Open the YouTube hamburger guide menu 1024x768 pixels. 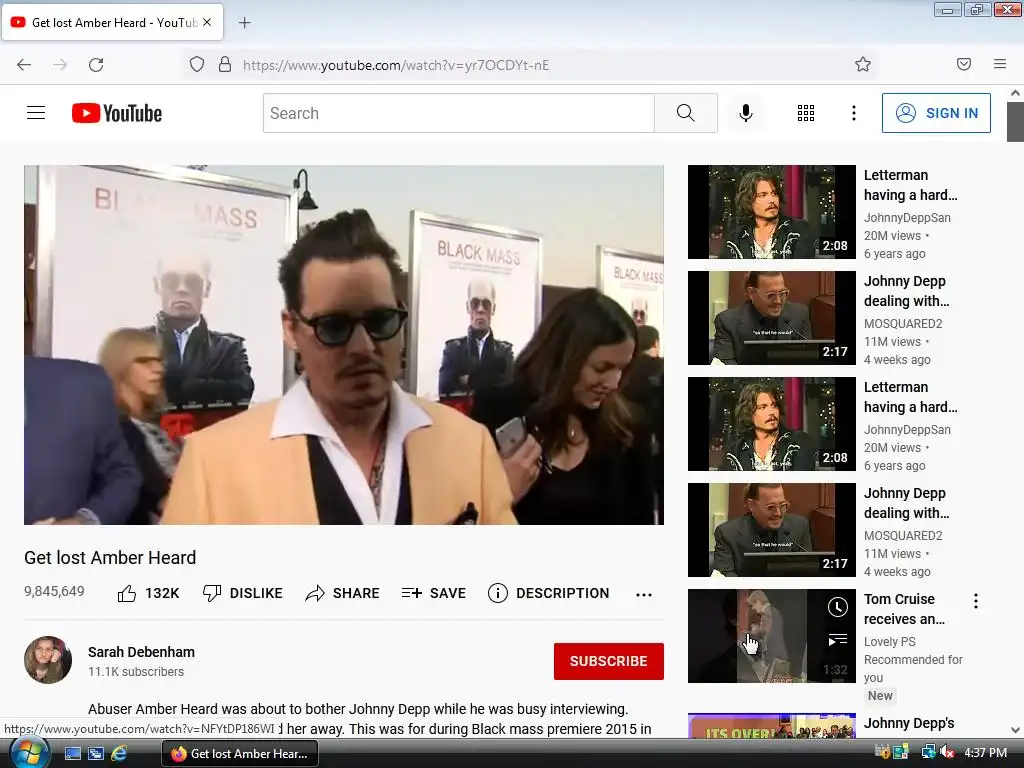[x=36, y=113]
